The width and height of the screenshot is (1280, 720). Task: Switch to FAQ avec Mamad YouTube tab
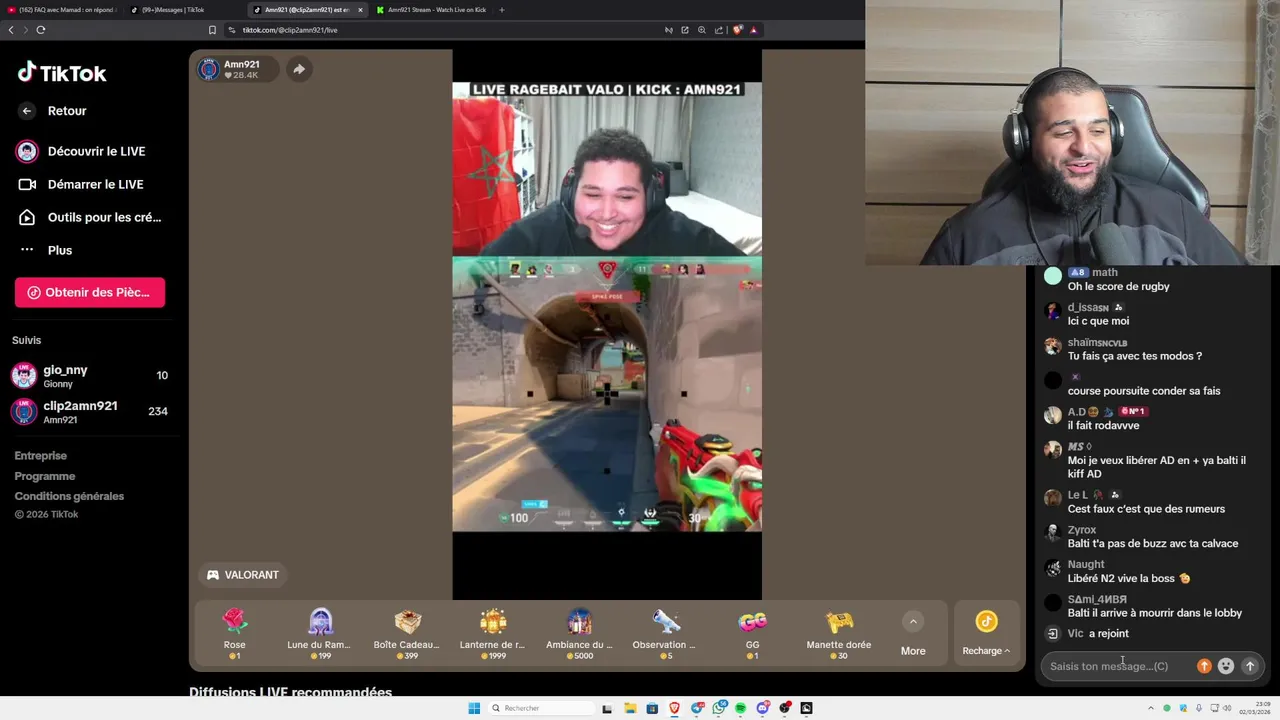pyautogui.click(x=62, y=10)
